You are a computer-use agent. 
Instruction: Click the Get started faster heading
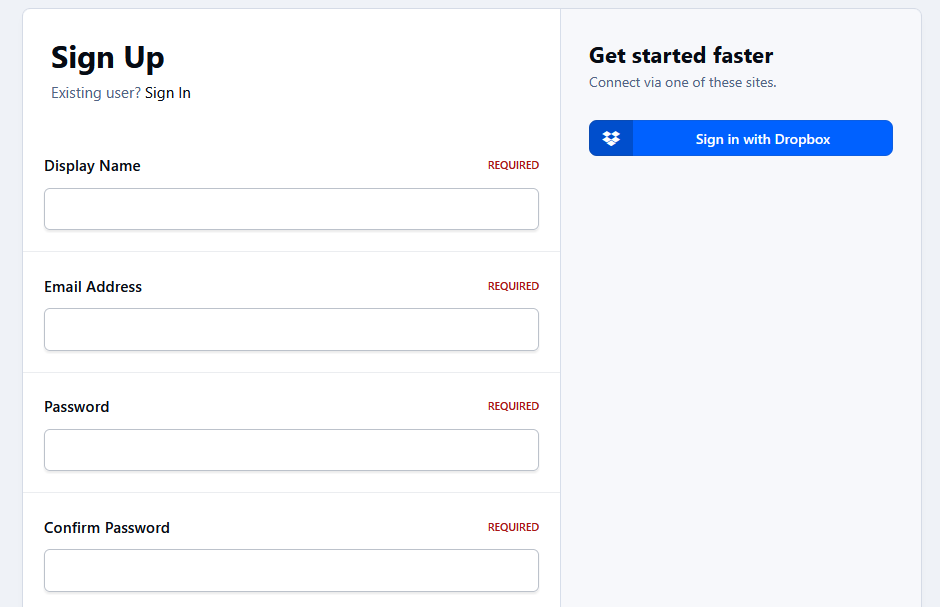point(681,55)
